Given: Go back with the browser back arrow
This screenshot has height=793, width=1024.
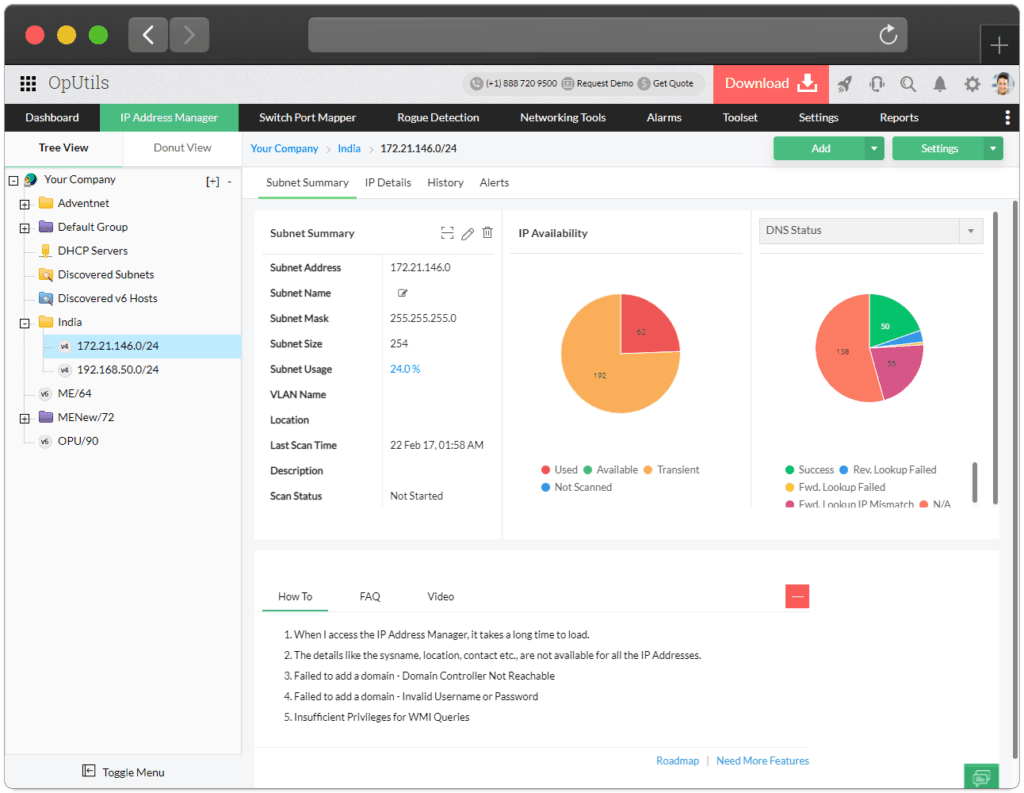Looking at the screenshot, I should (148, 35).
